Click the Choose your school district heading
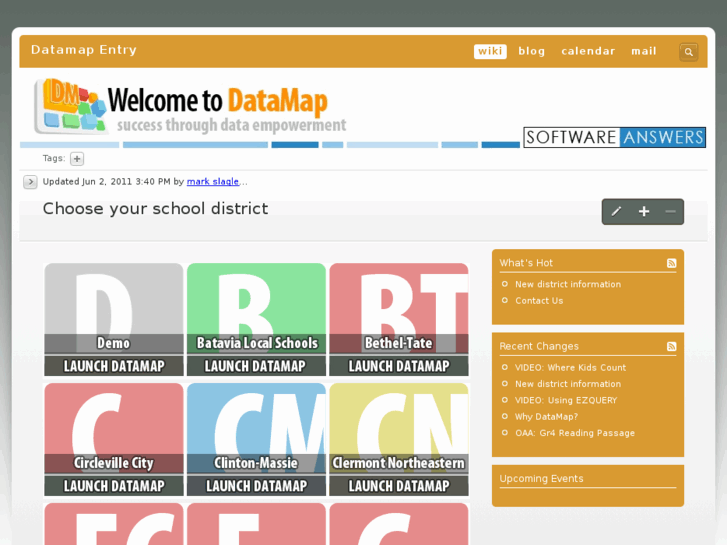This screenshot has height=545, width=727. [155, 209]
